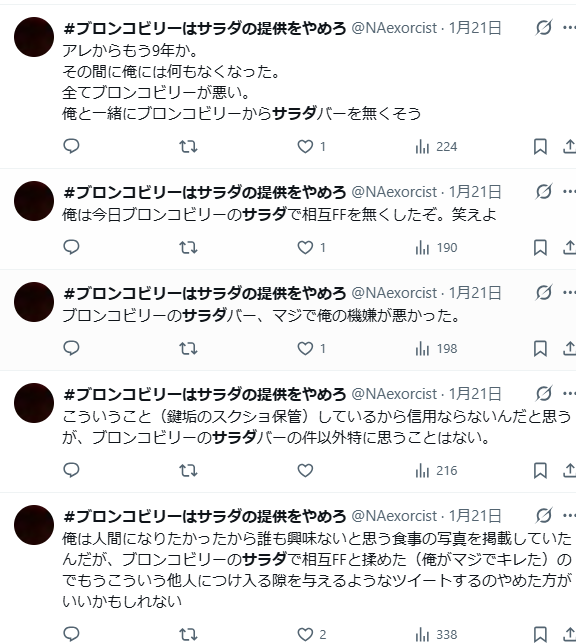Open more options on first tweet

pos(569,28)
